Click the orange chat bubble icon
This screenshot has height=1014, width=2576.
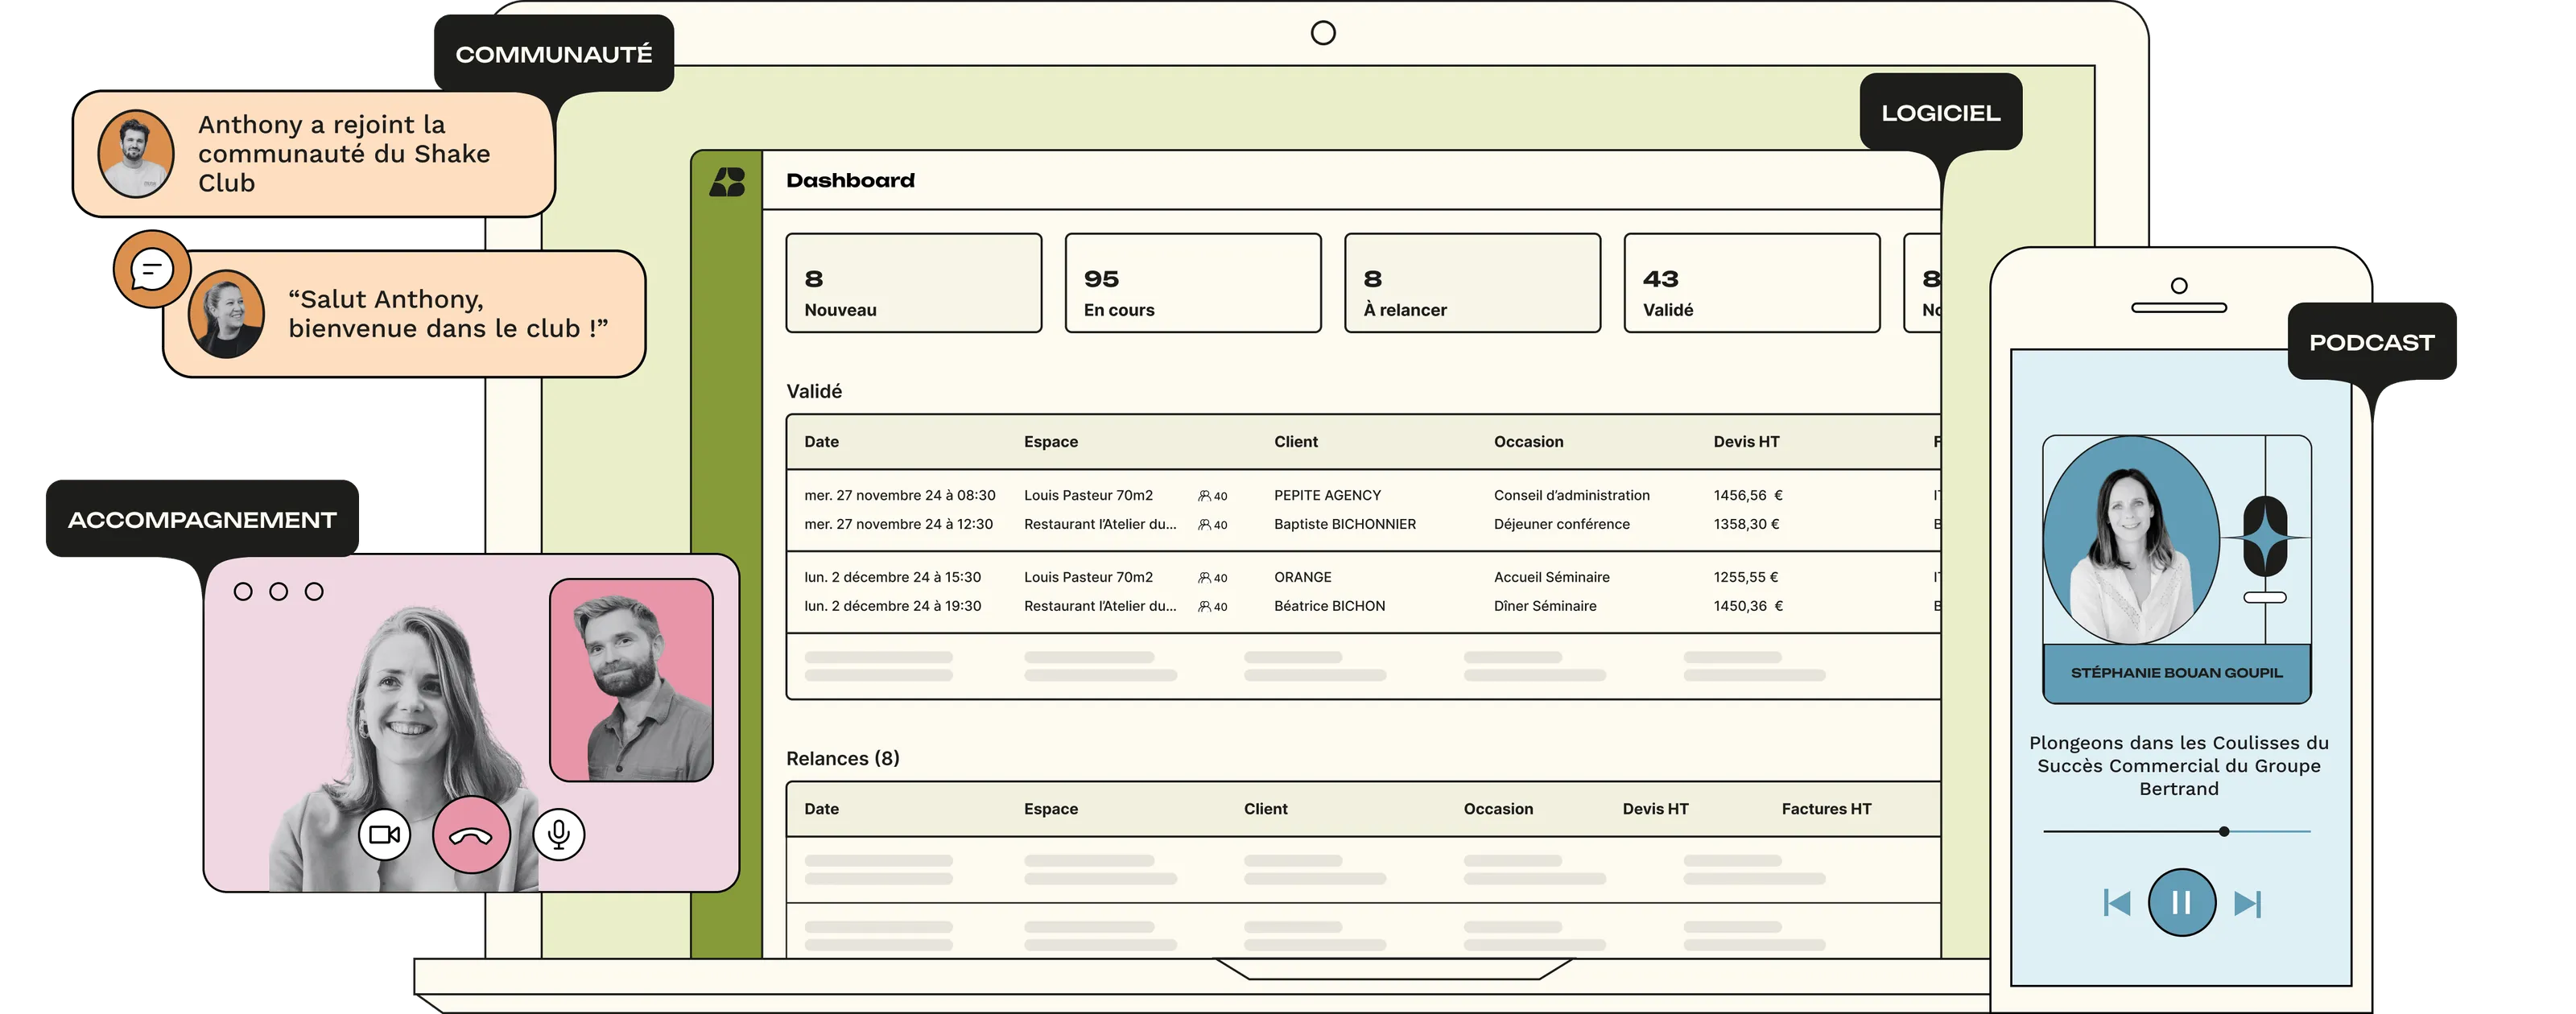[x=152, y=269]
